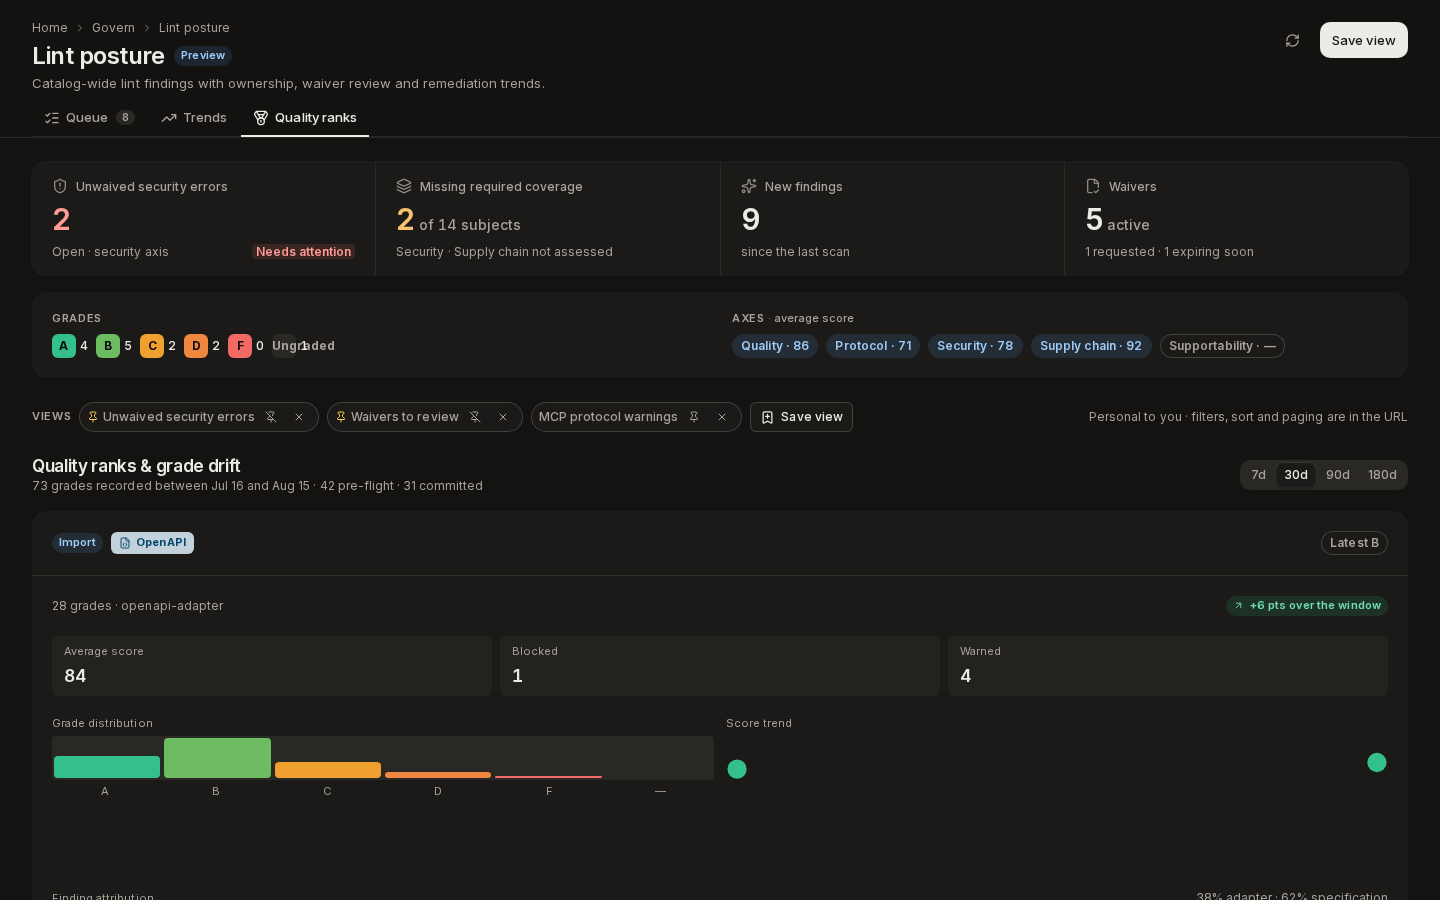The image size is (1440, 900).
Task: Click the sparkle icon on New findings card
Action: (749, 186)
